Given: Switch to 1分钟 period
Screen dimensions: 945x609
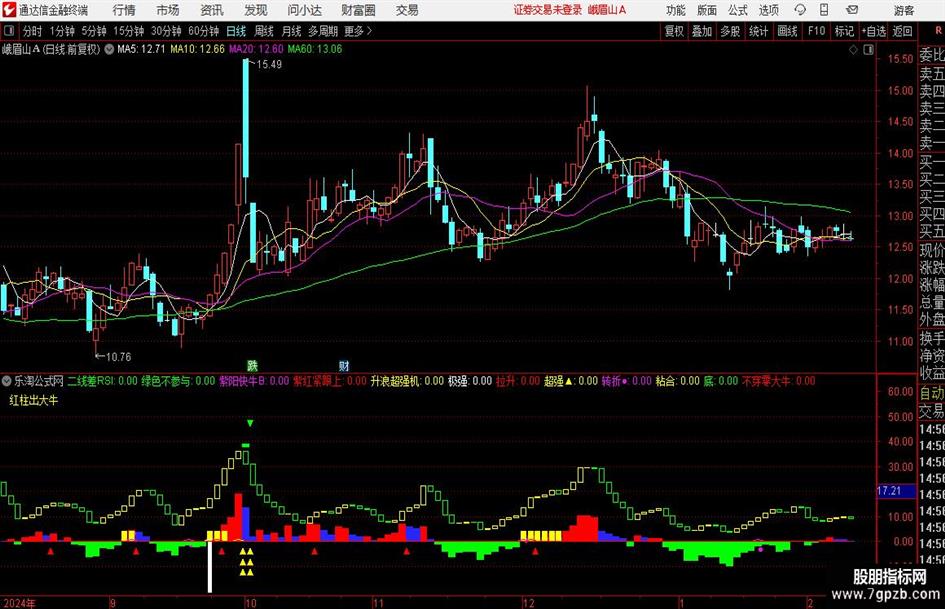Looking at the screenshot, I should coord(62,31).
